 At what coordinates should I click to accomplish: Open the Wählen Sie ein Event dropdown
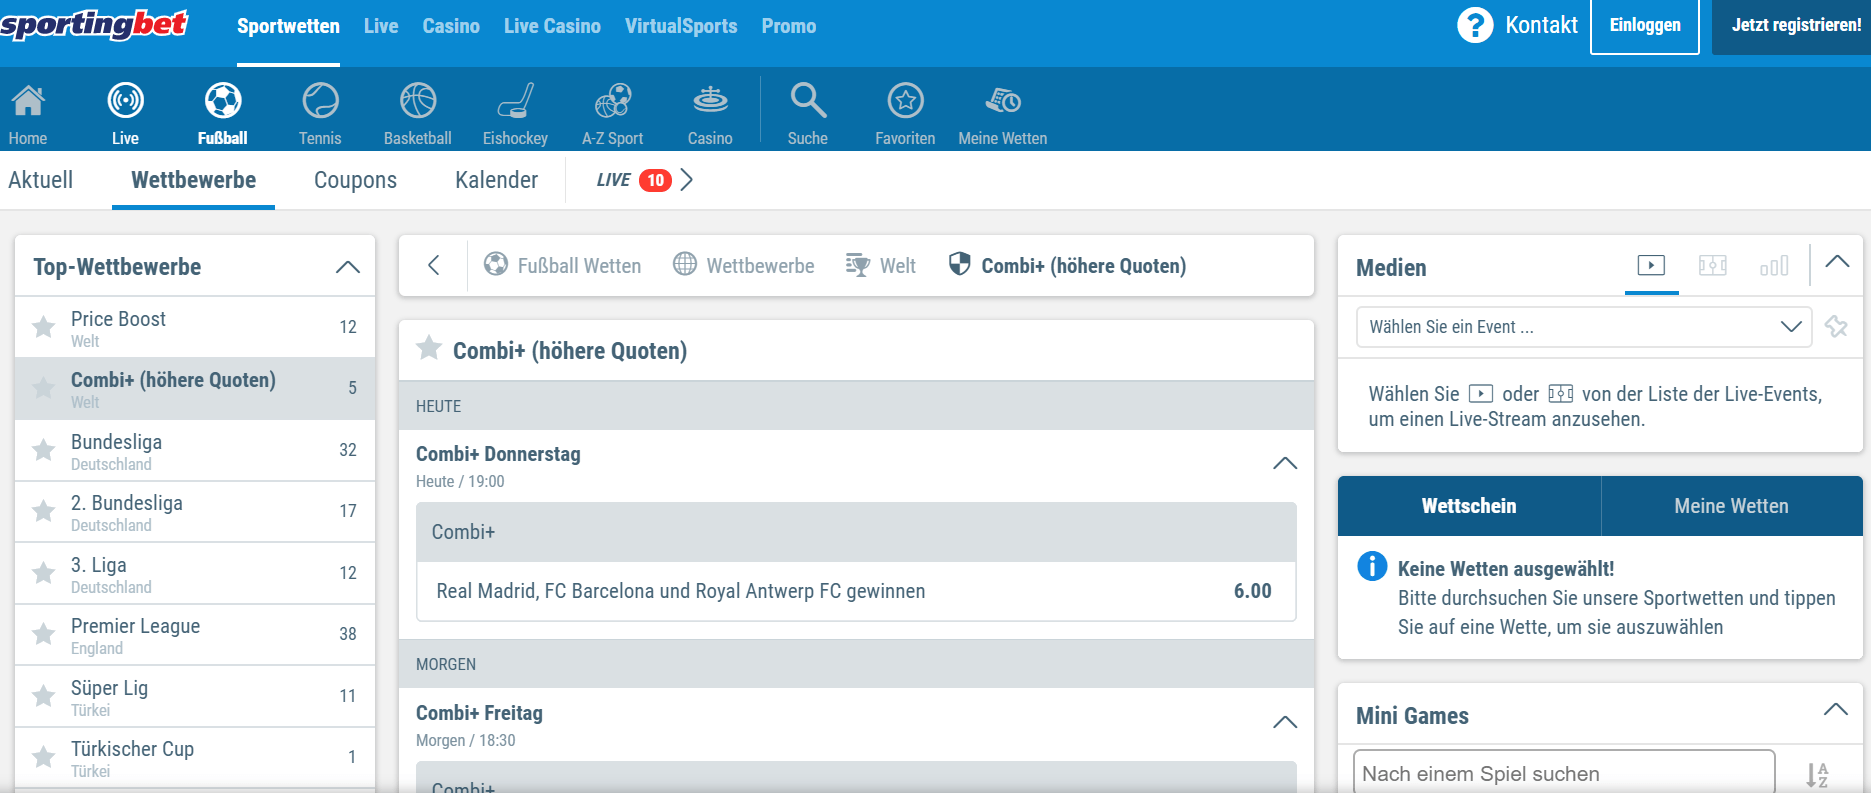click(1584, 327)
